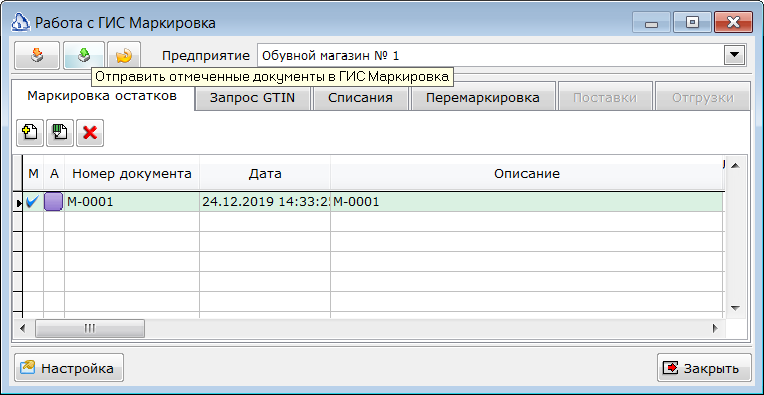Image resolution: width=764 pixels, height=395 pixels.
Task: Click the vertical scrollbar down arrow
Action: (735, 308)
